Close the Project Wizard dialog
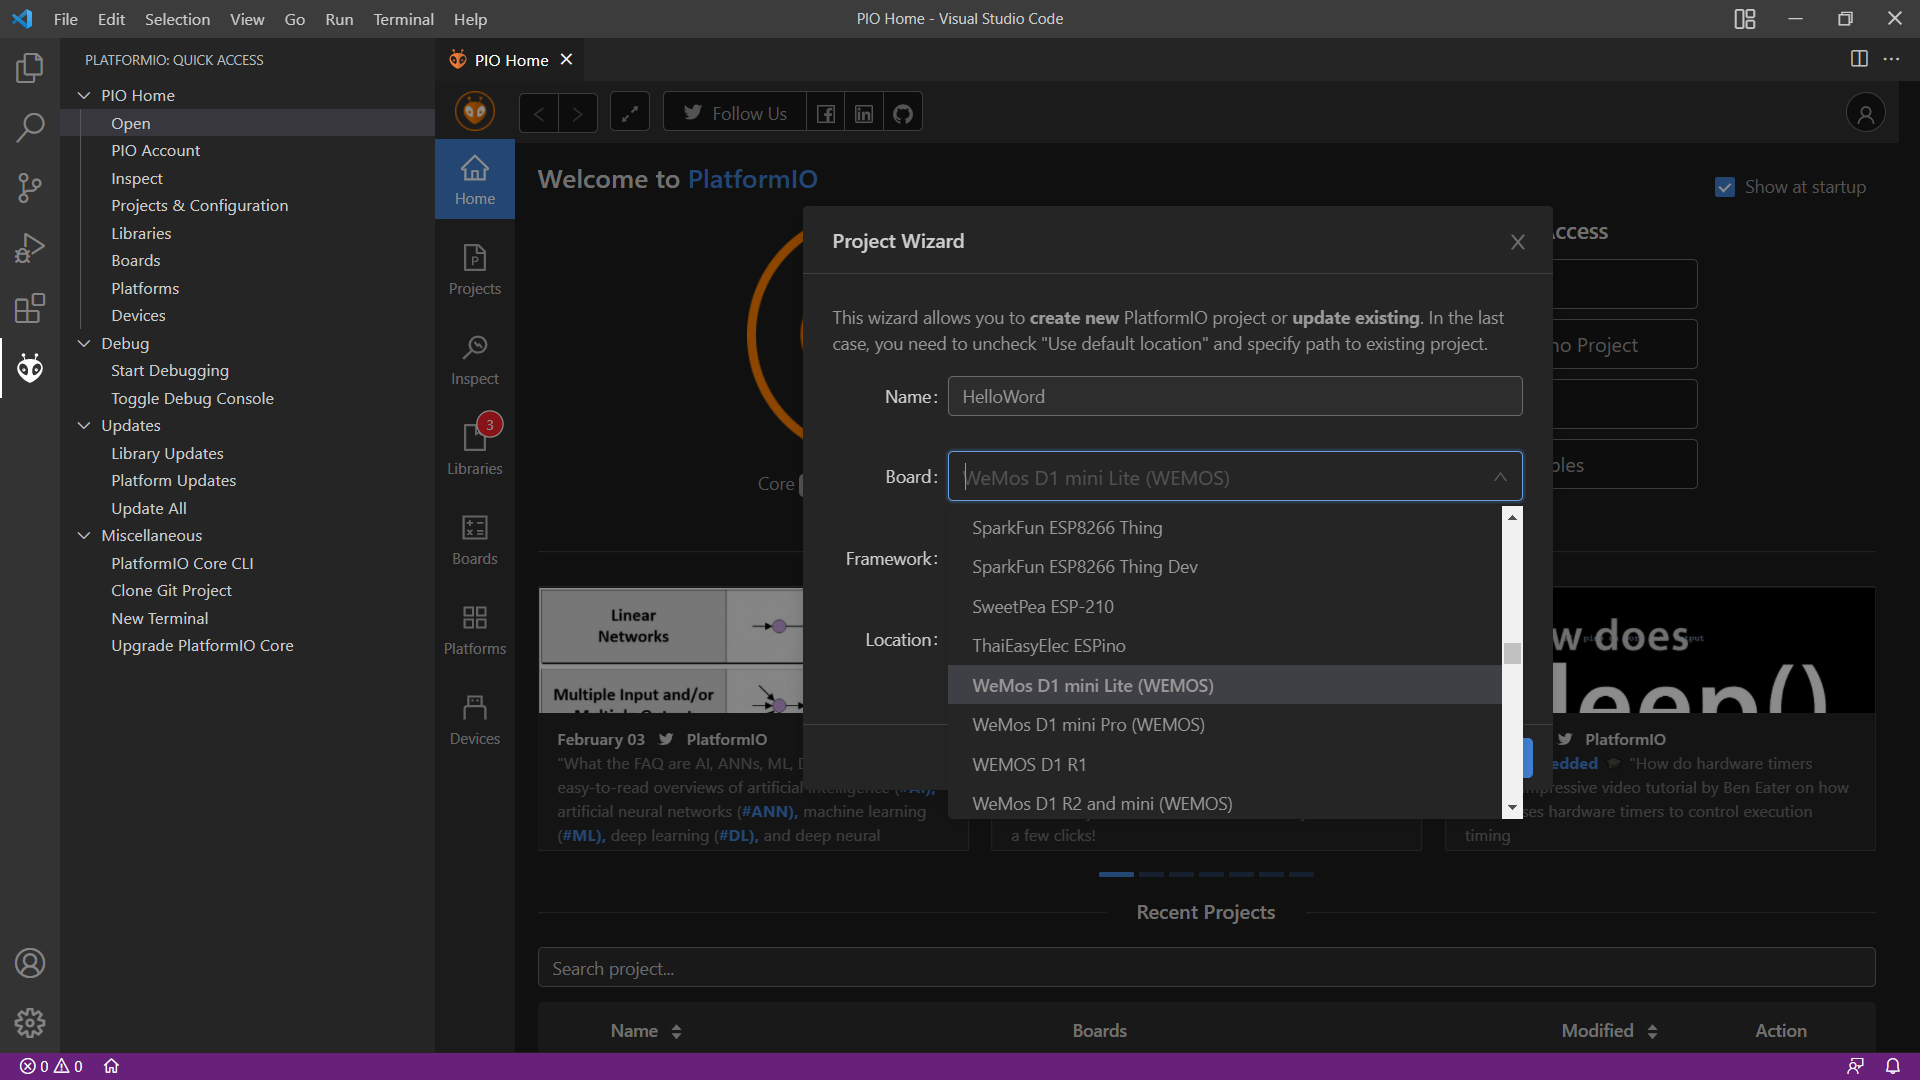 click(1518, 242)
